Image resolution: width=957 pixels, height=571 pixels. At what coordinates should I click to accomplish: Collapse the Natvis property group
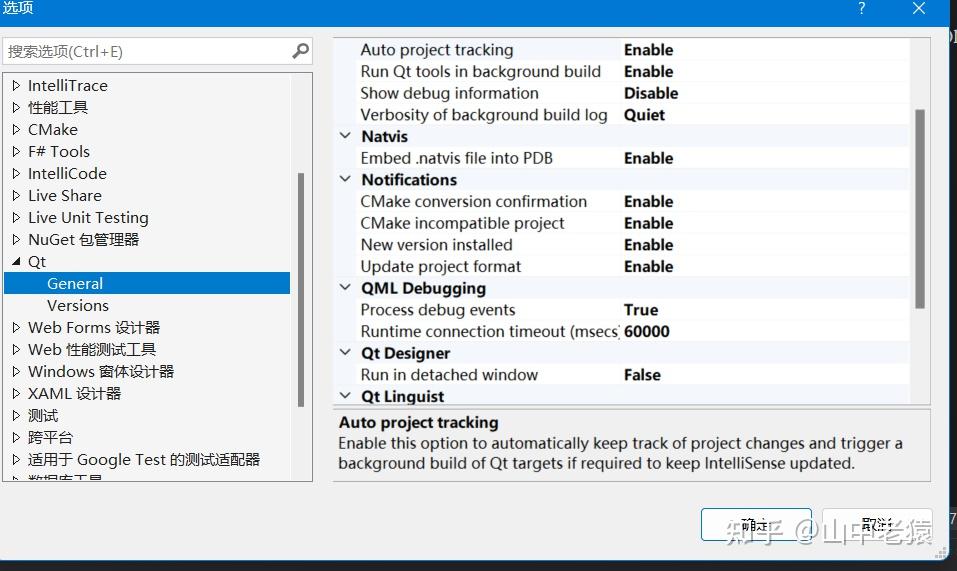(345, 136)
